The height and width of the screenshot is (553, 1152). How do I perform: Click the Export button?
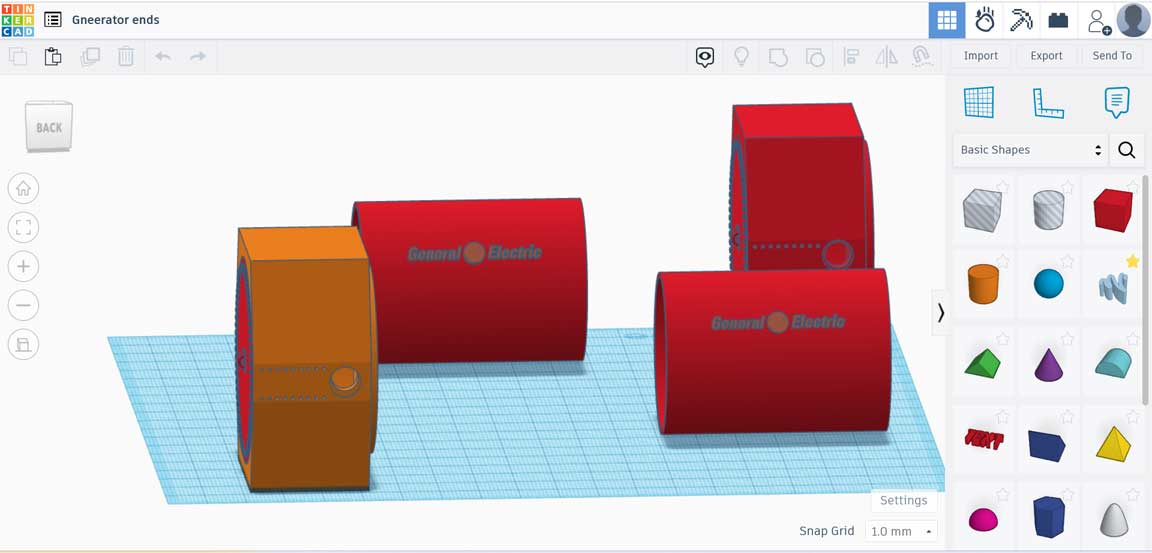pos(1046,56)
